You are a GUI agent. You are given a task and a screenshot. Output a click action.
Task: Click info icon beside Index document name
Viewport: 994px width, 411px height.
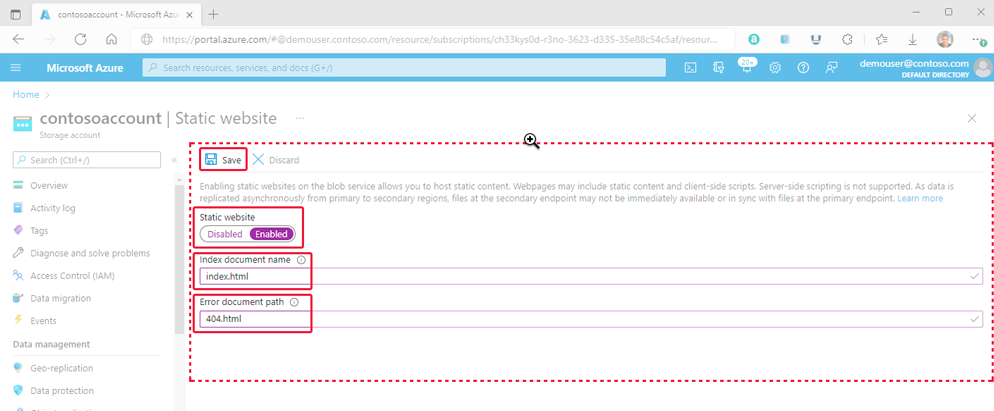301,259
